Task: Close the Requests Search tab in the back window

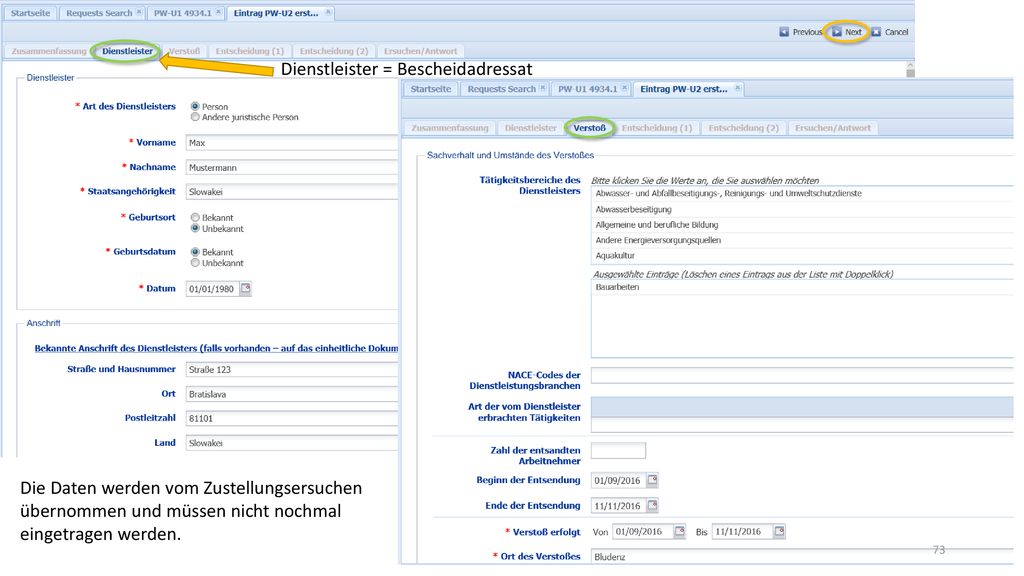Action: click(139, 12)
